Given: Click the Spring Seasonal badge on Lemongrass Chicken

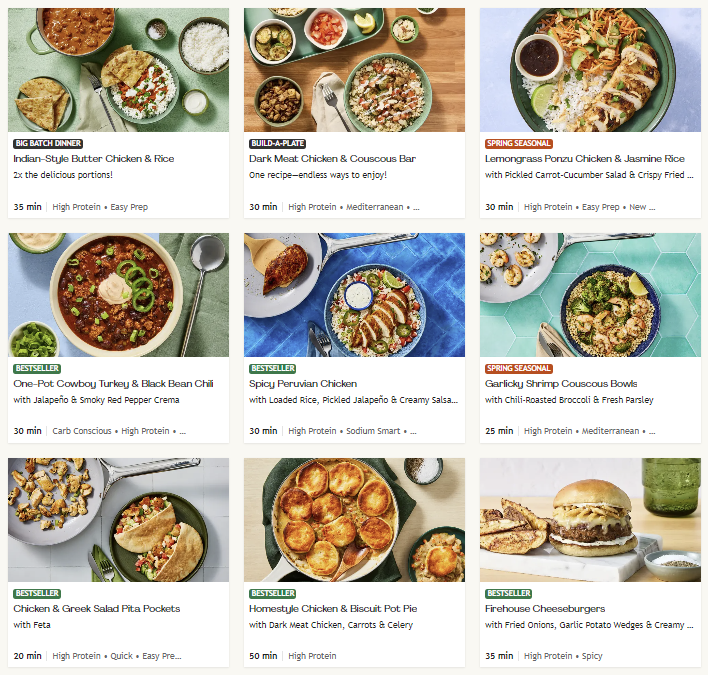Looking at the screenshot, I should pos(518,144).
